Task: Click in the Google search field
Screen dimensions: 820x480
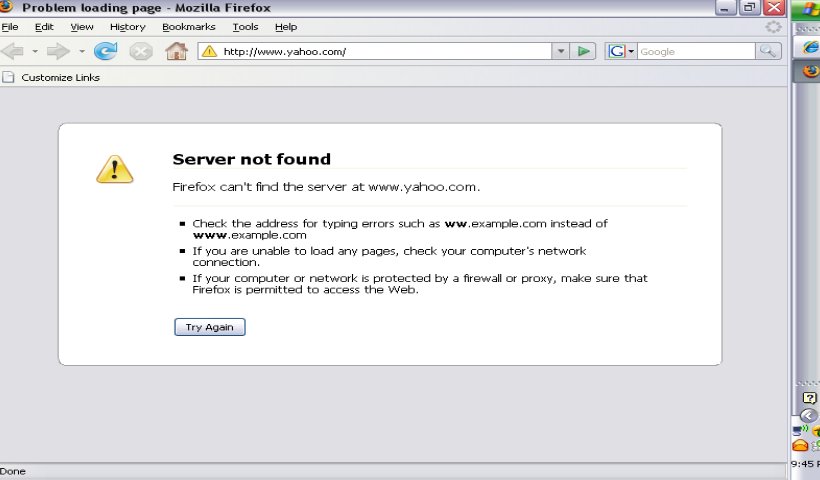Action: [x=695, y=51]
